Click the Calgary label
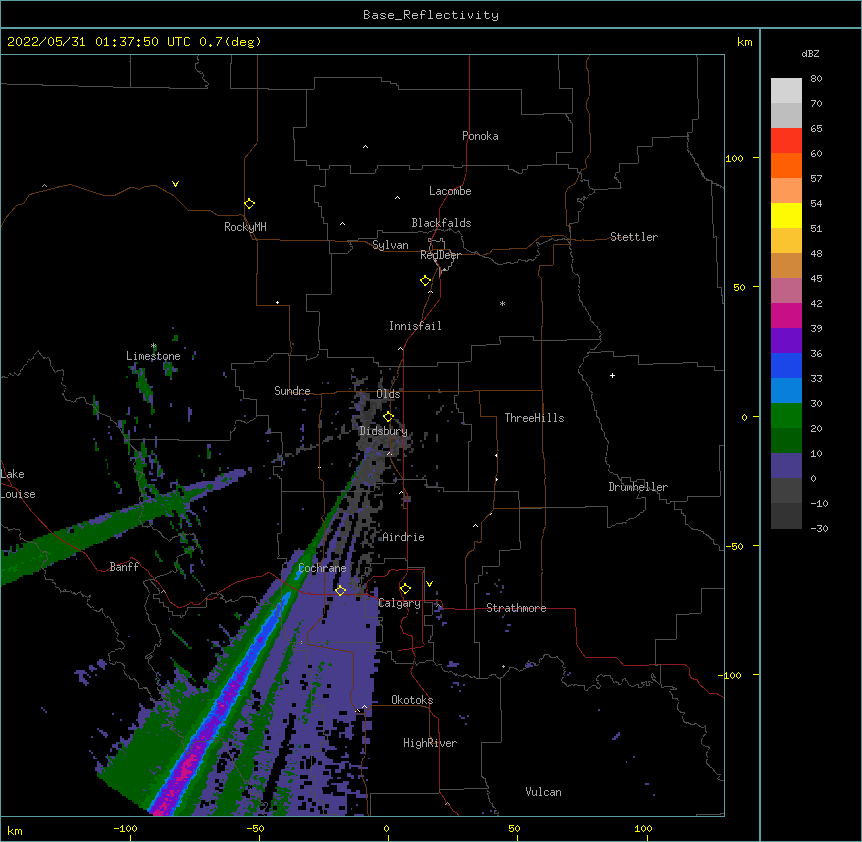This screenshot has width=862, height=842. [400, 603]
